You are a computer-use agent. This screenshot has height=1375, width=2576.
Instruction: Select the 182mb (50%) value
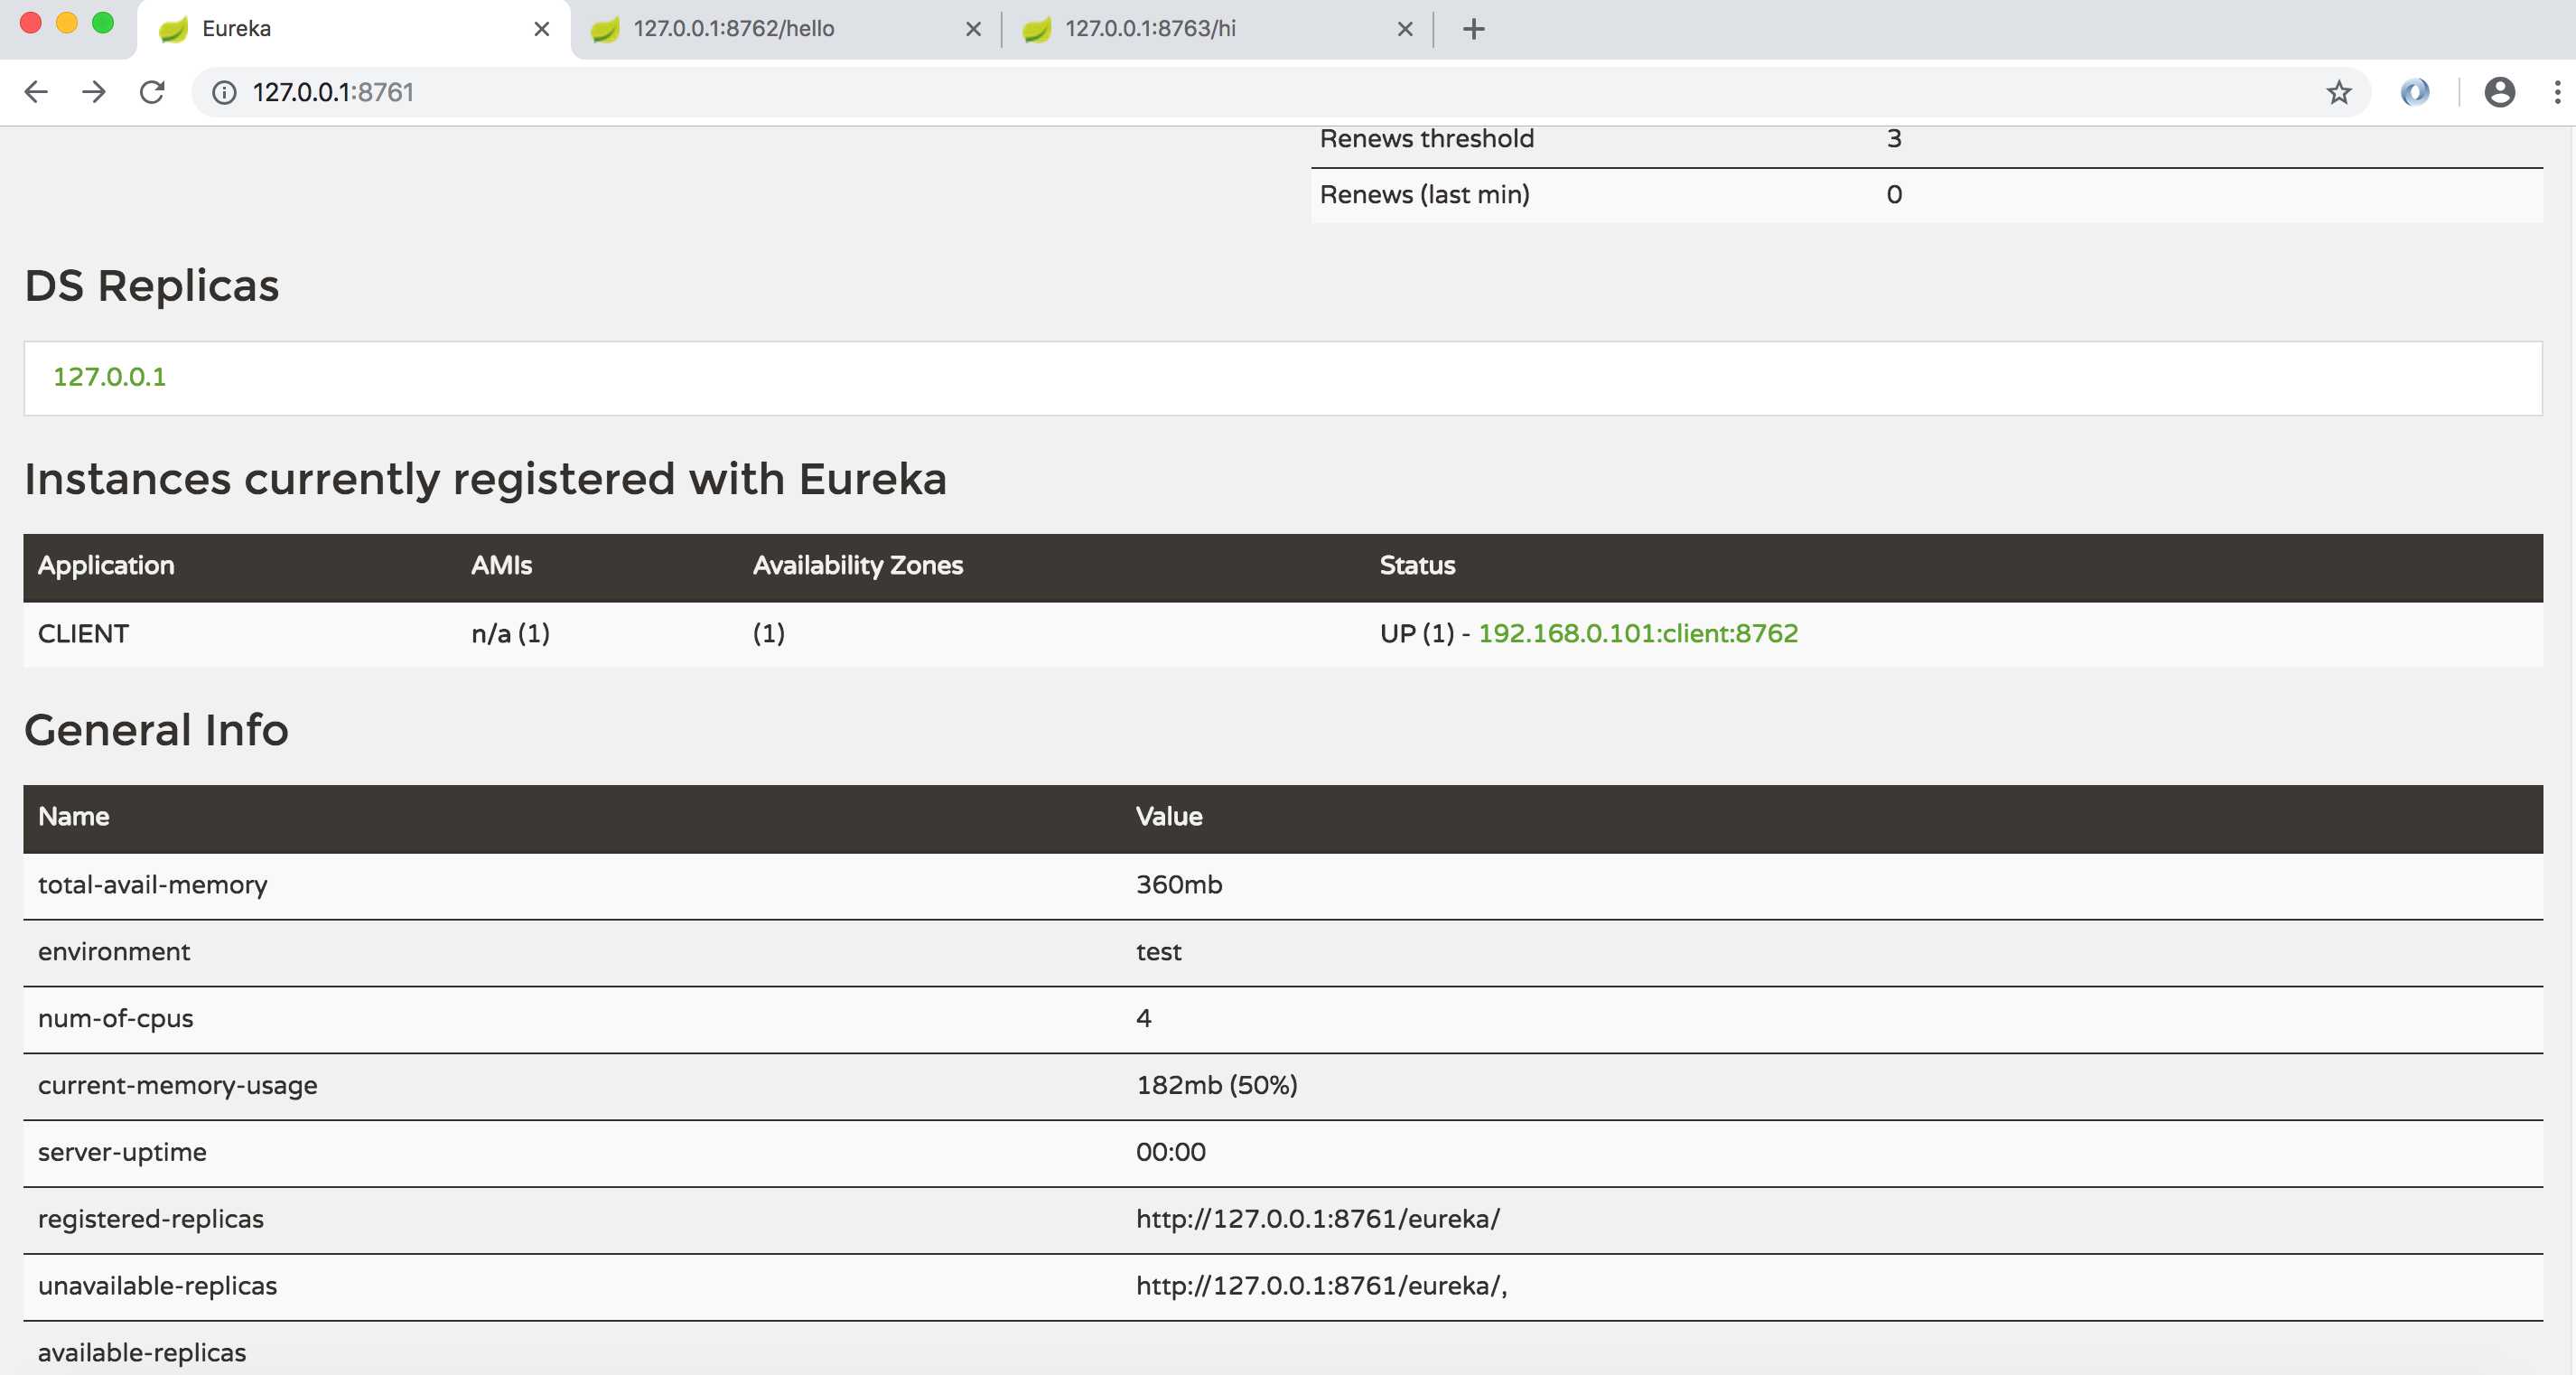tap(1216, 1086)
